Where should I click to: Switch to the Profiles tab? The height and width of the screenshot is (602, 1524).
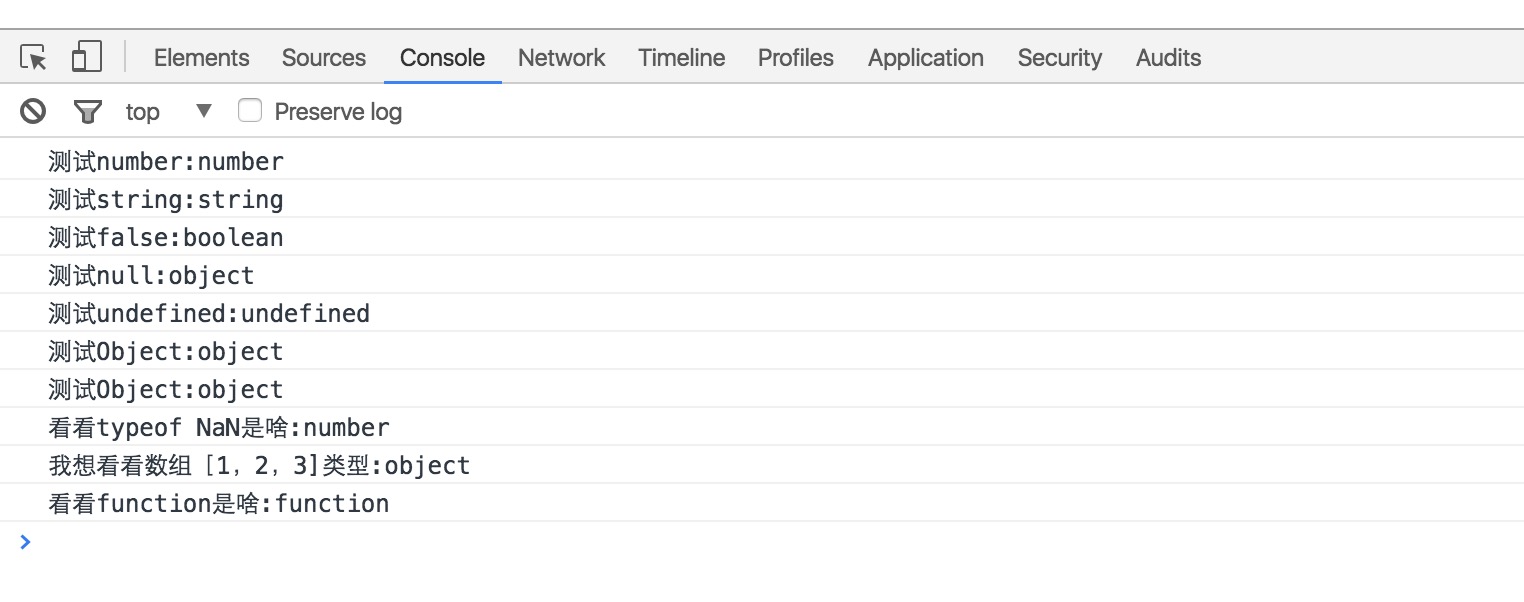pos(795,58)
